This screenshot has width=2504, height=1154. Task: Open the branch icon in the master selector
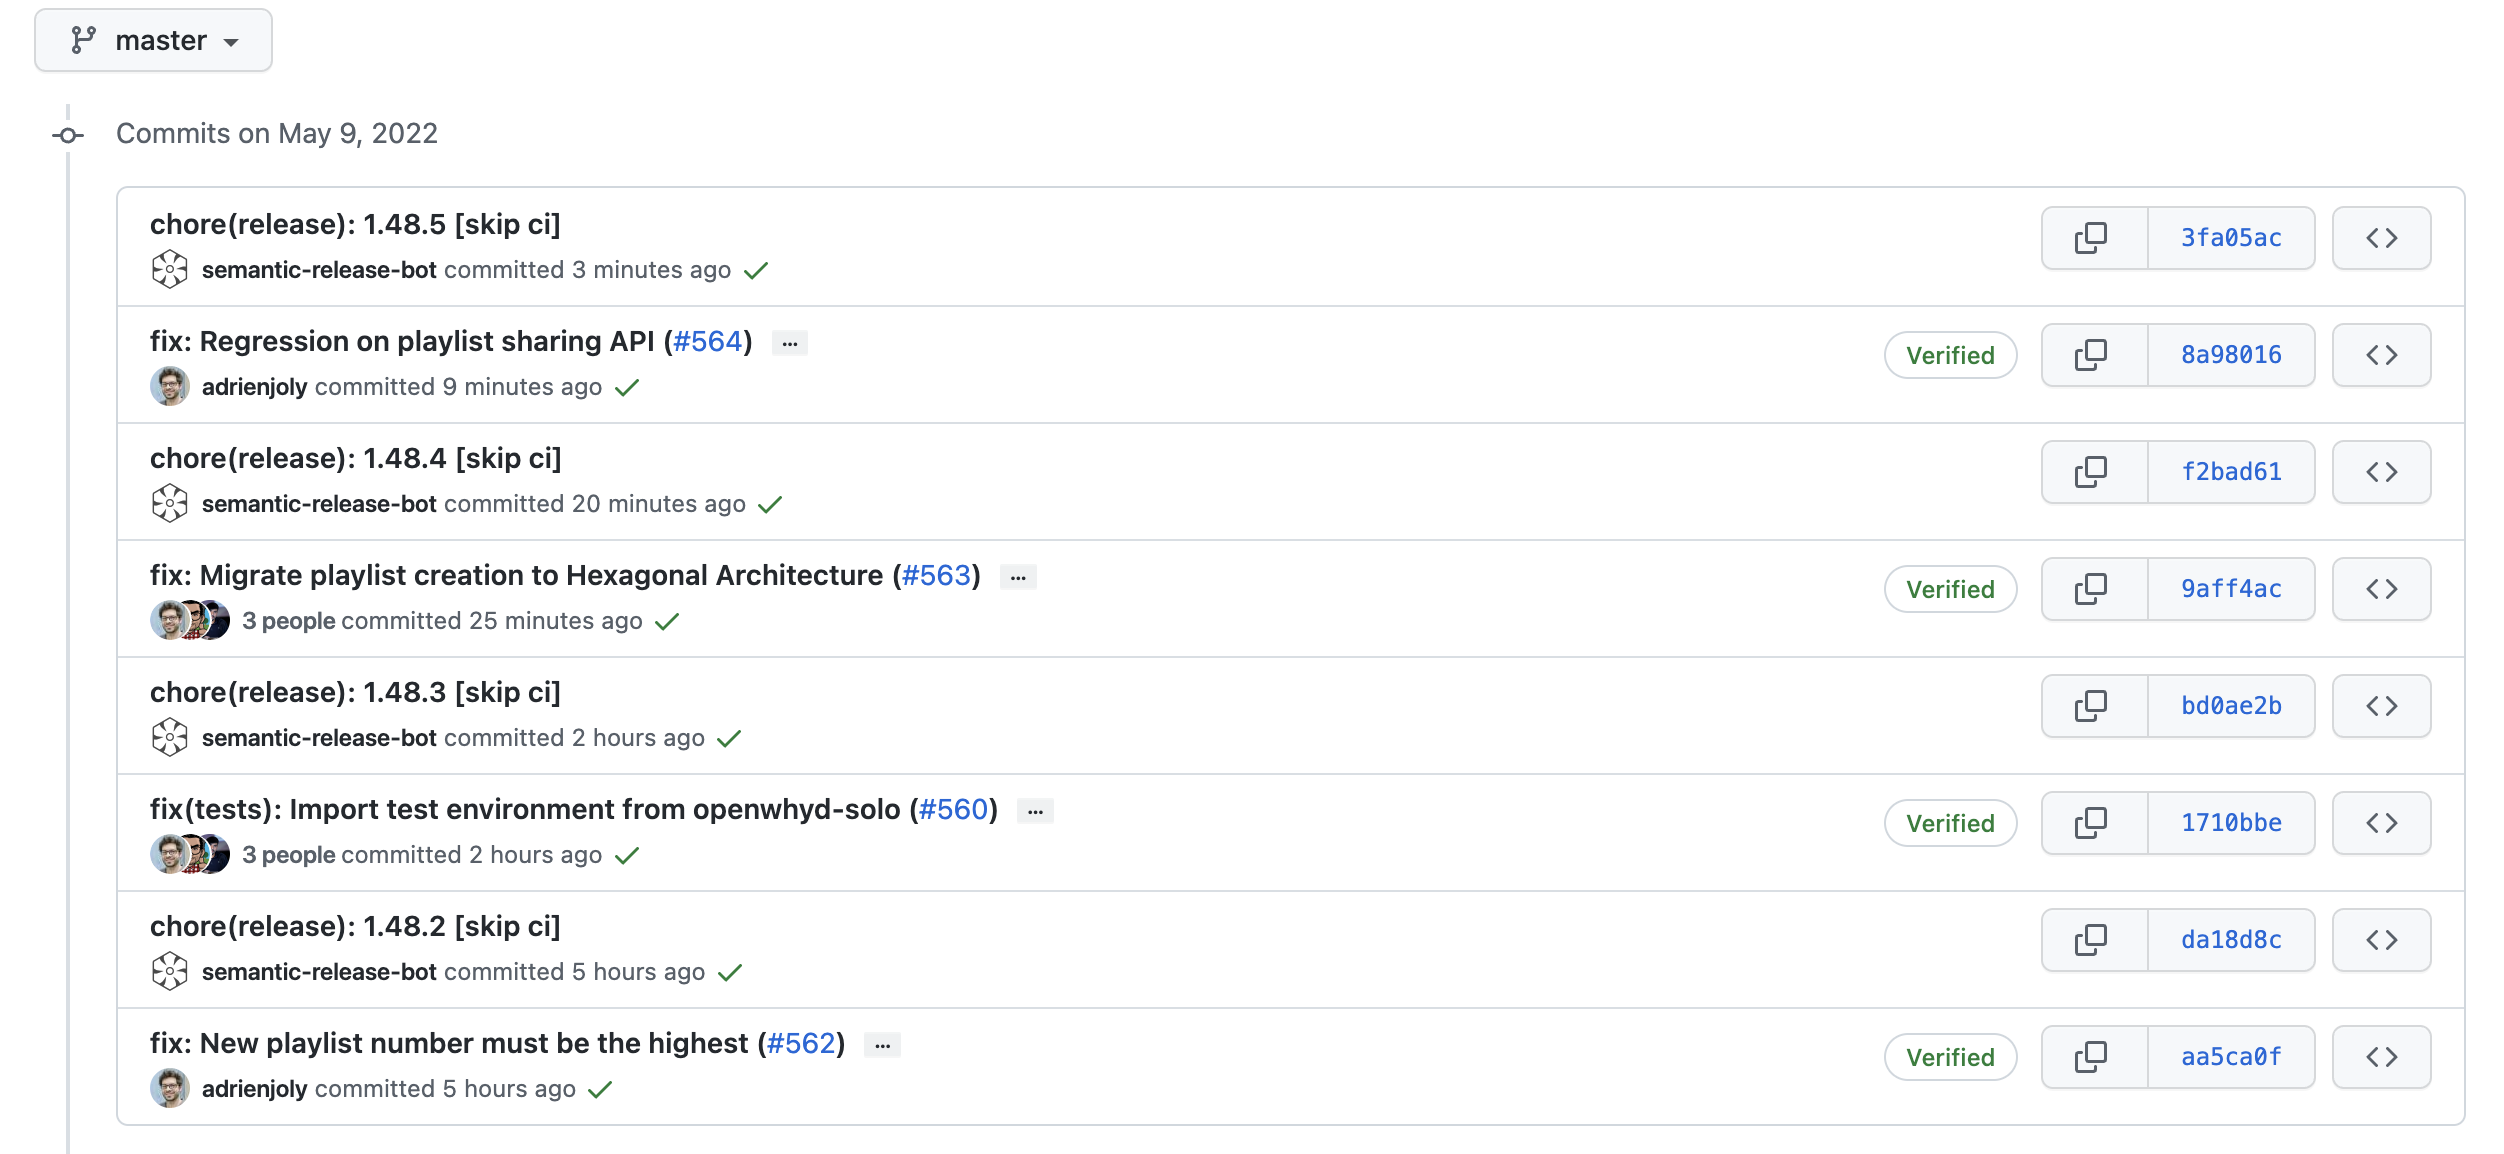84,39
